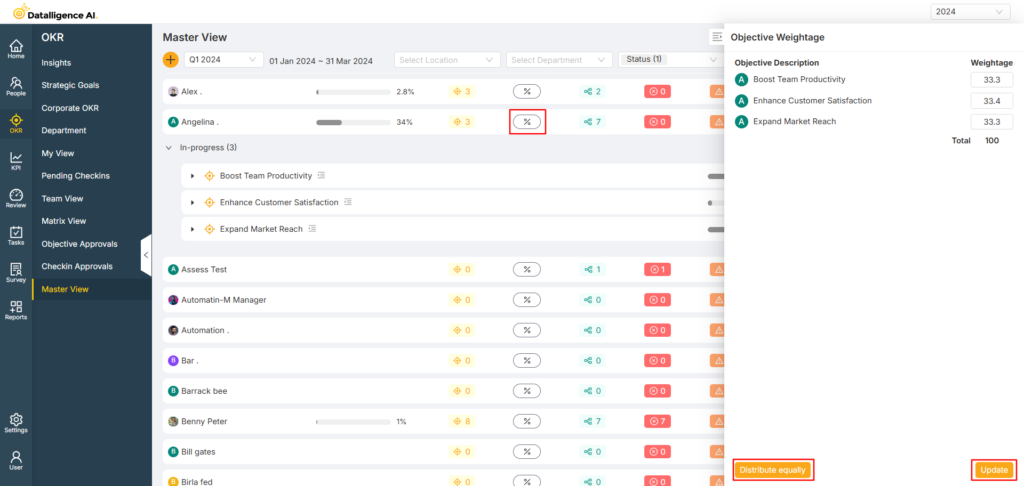
Task: Click red overdue badge for Assess Test
Action: [657, 269]
